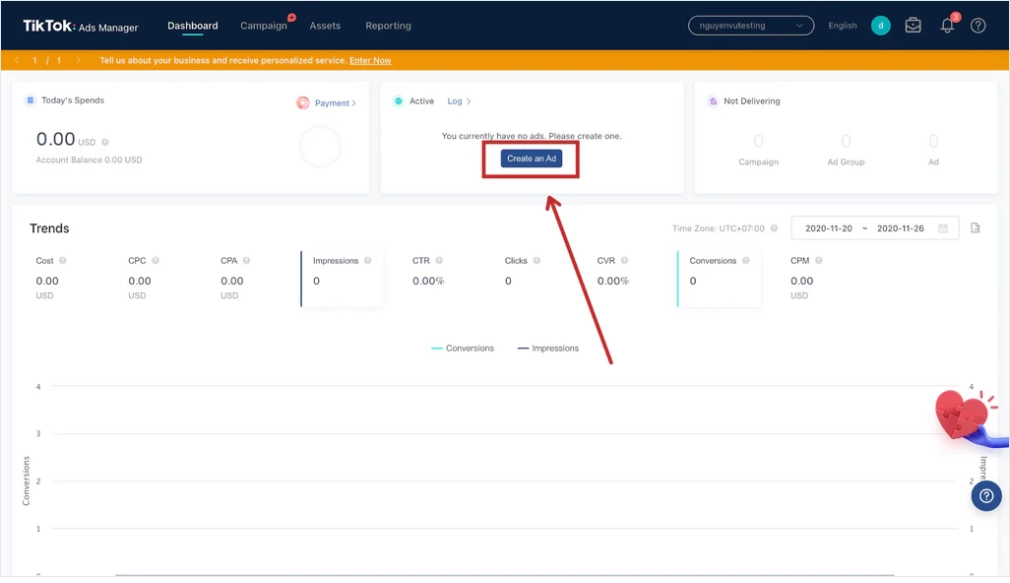Open the Payment link
Screen dimensions: 1010x583
(x=334, y=103)
